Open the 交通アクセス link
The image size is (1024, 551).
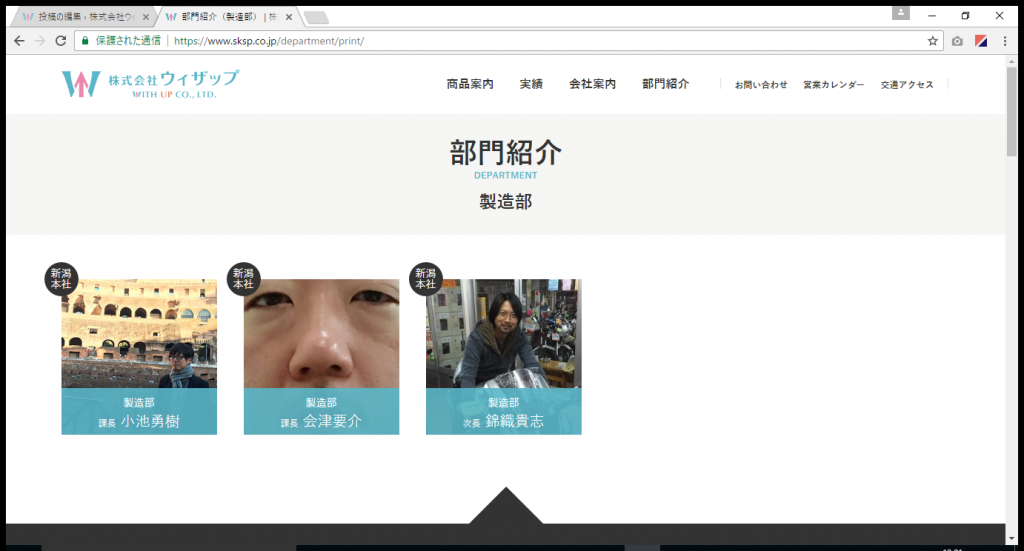coord(907,85)
